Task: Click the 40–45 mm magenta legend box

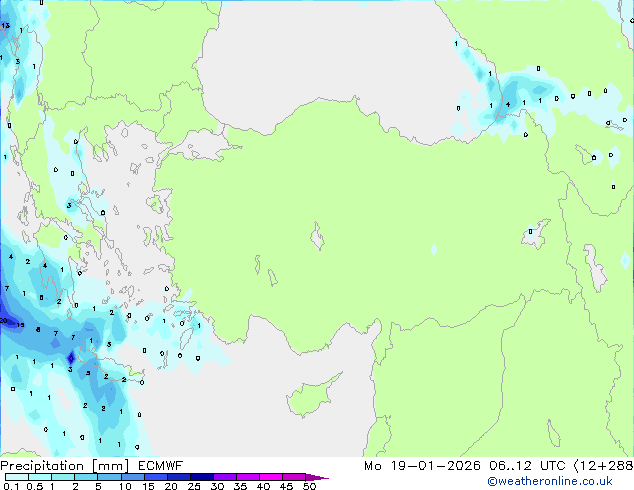Action: click(271, 477)
